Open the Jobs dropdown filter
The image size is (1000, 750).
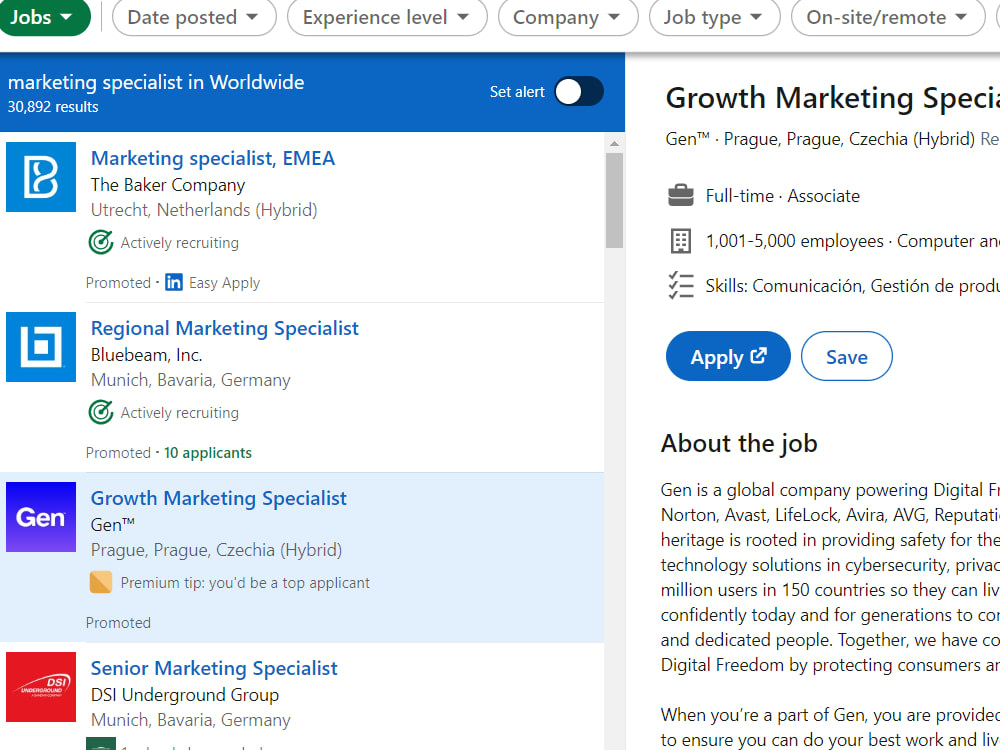click(43, 17)
